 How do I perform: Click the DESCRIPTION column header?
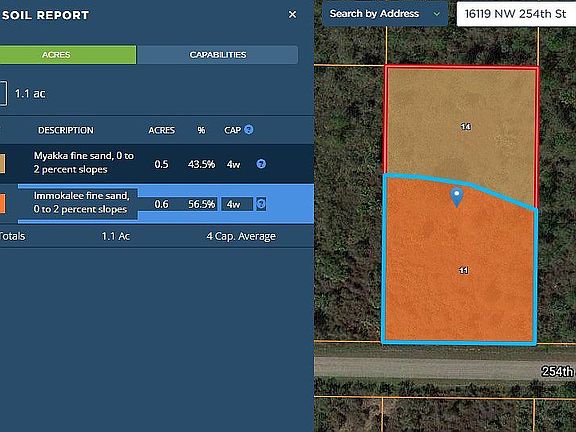coord(66,130)
